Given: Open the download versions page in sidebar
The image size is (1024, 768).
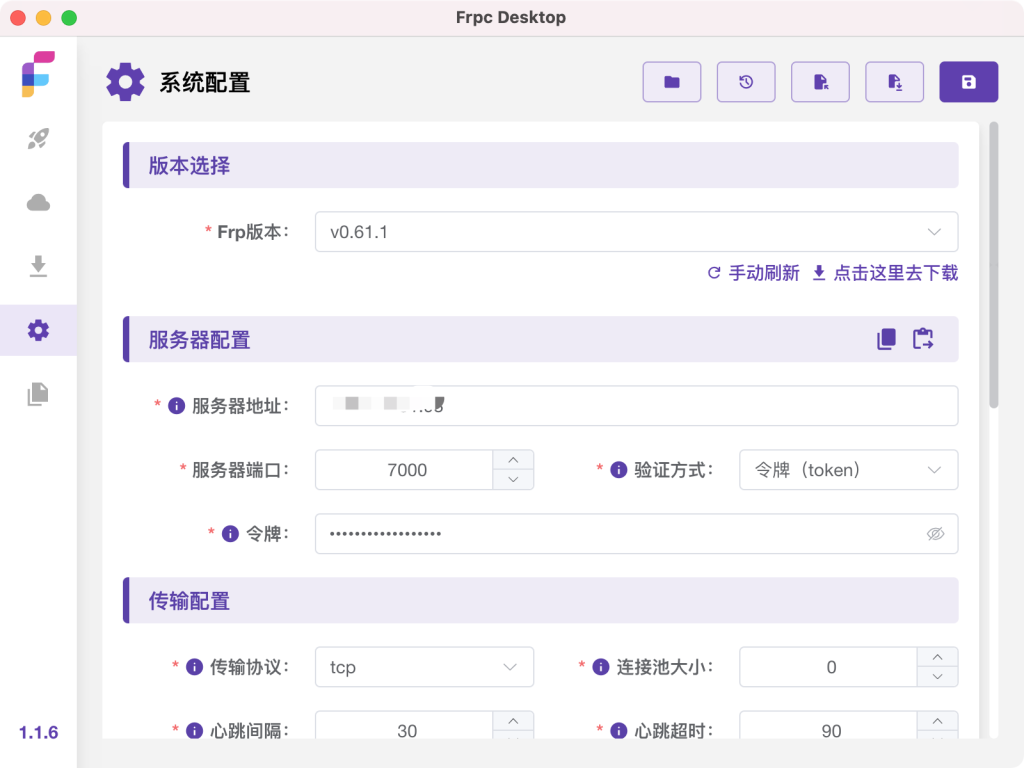Looking at the screenshot, I should click(x=38, y=266).
